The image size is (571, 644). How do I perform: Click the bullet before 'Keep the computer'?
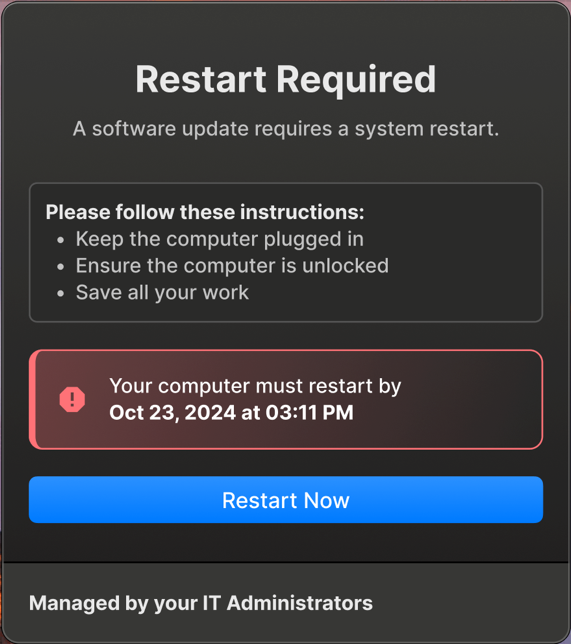click(61, 240)
